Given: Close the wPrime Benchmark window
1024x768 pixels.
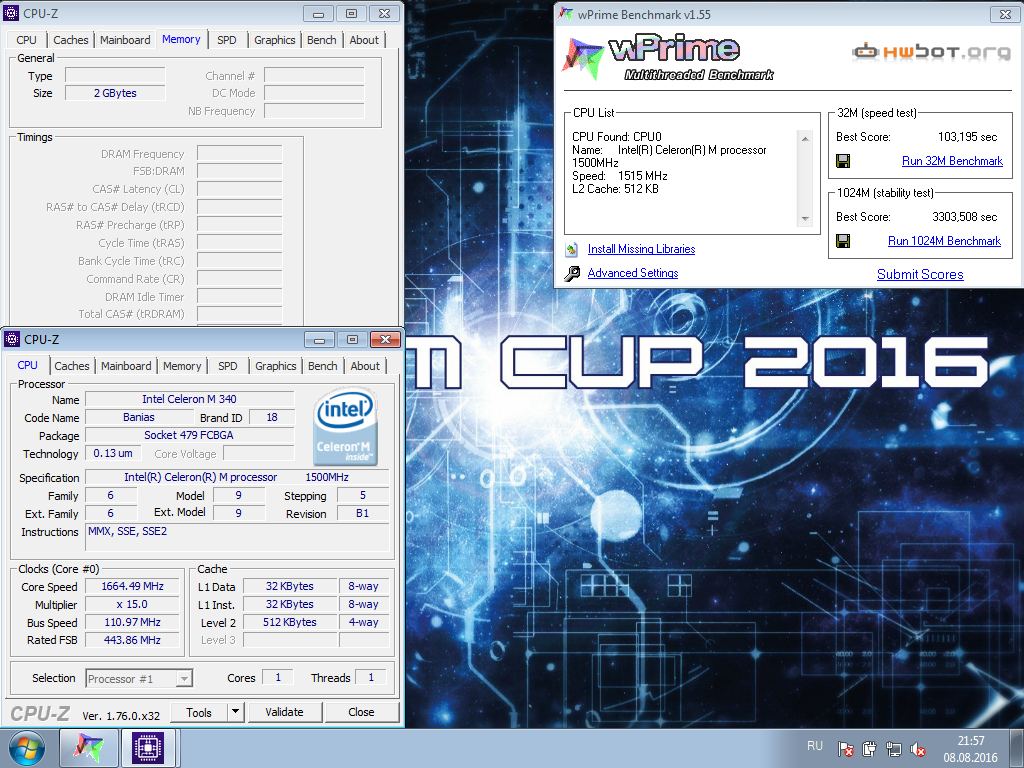Looking at the screenshot, I should click(x=1006, y=14).
